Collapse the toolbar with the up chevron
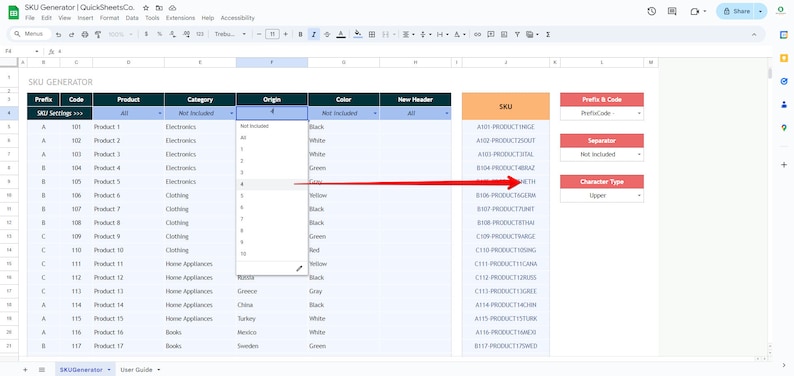Viewport: 794px width, 376px height. [754, 34]
